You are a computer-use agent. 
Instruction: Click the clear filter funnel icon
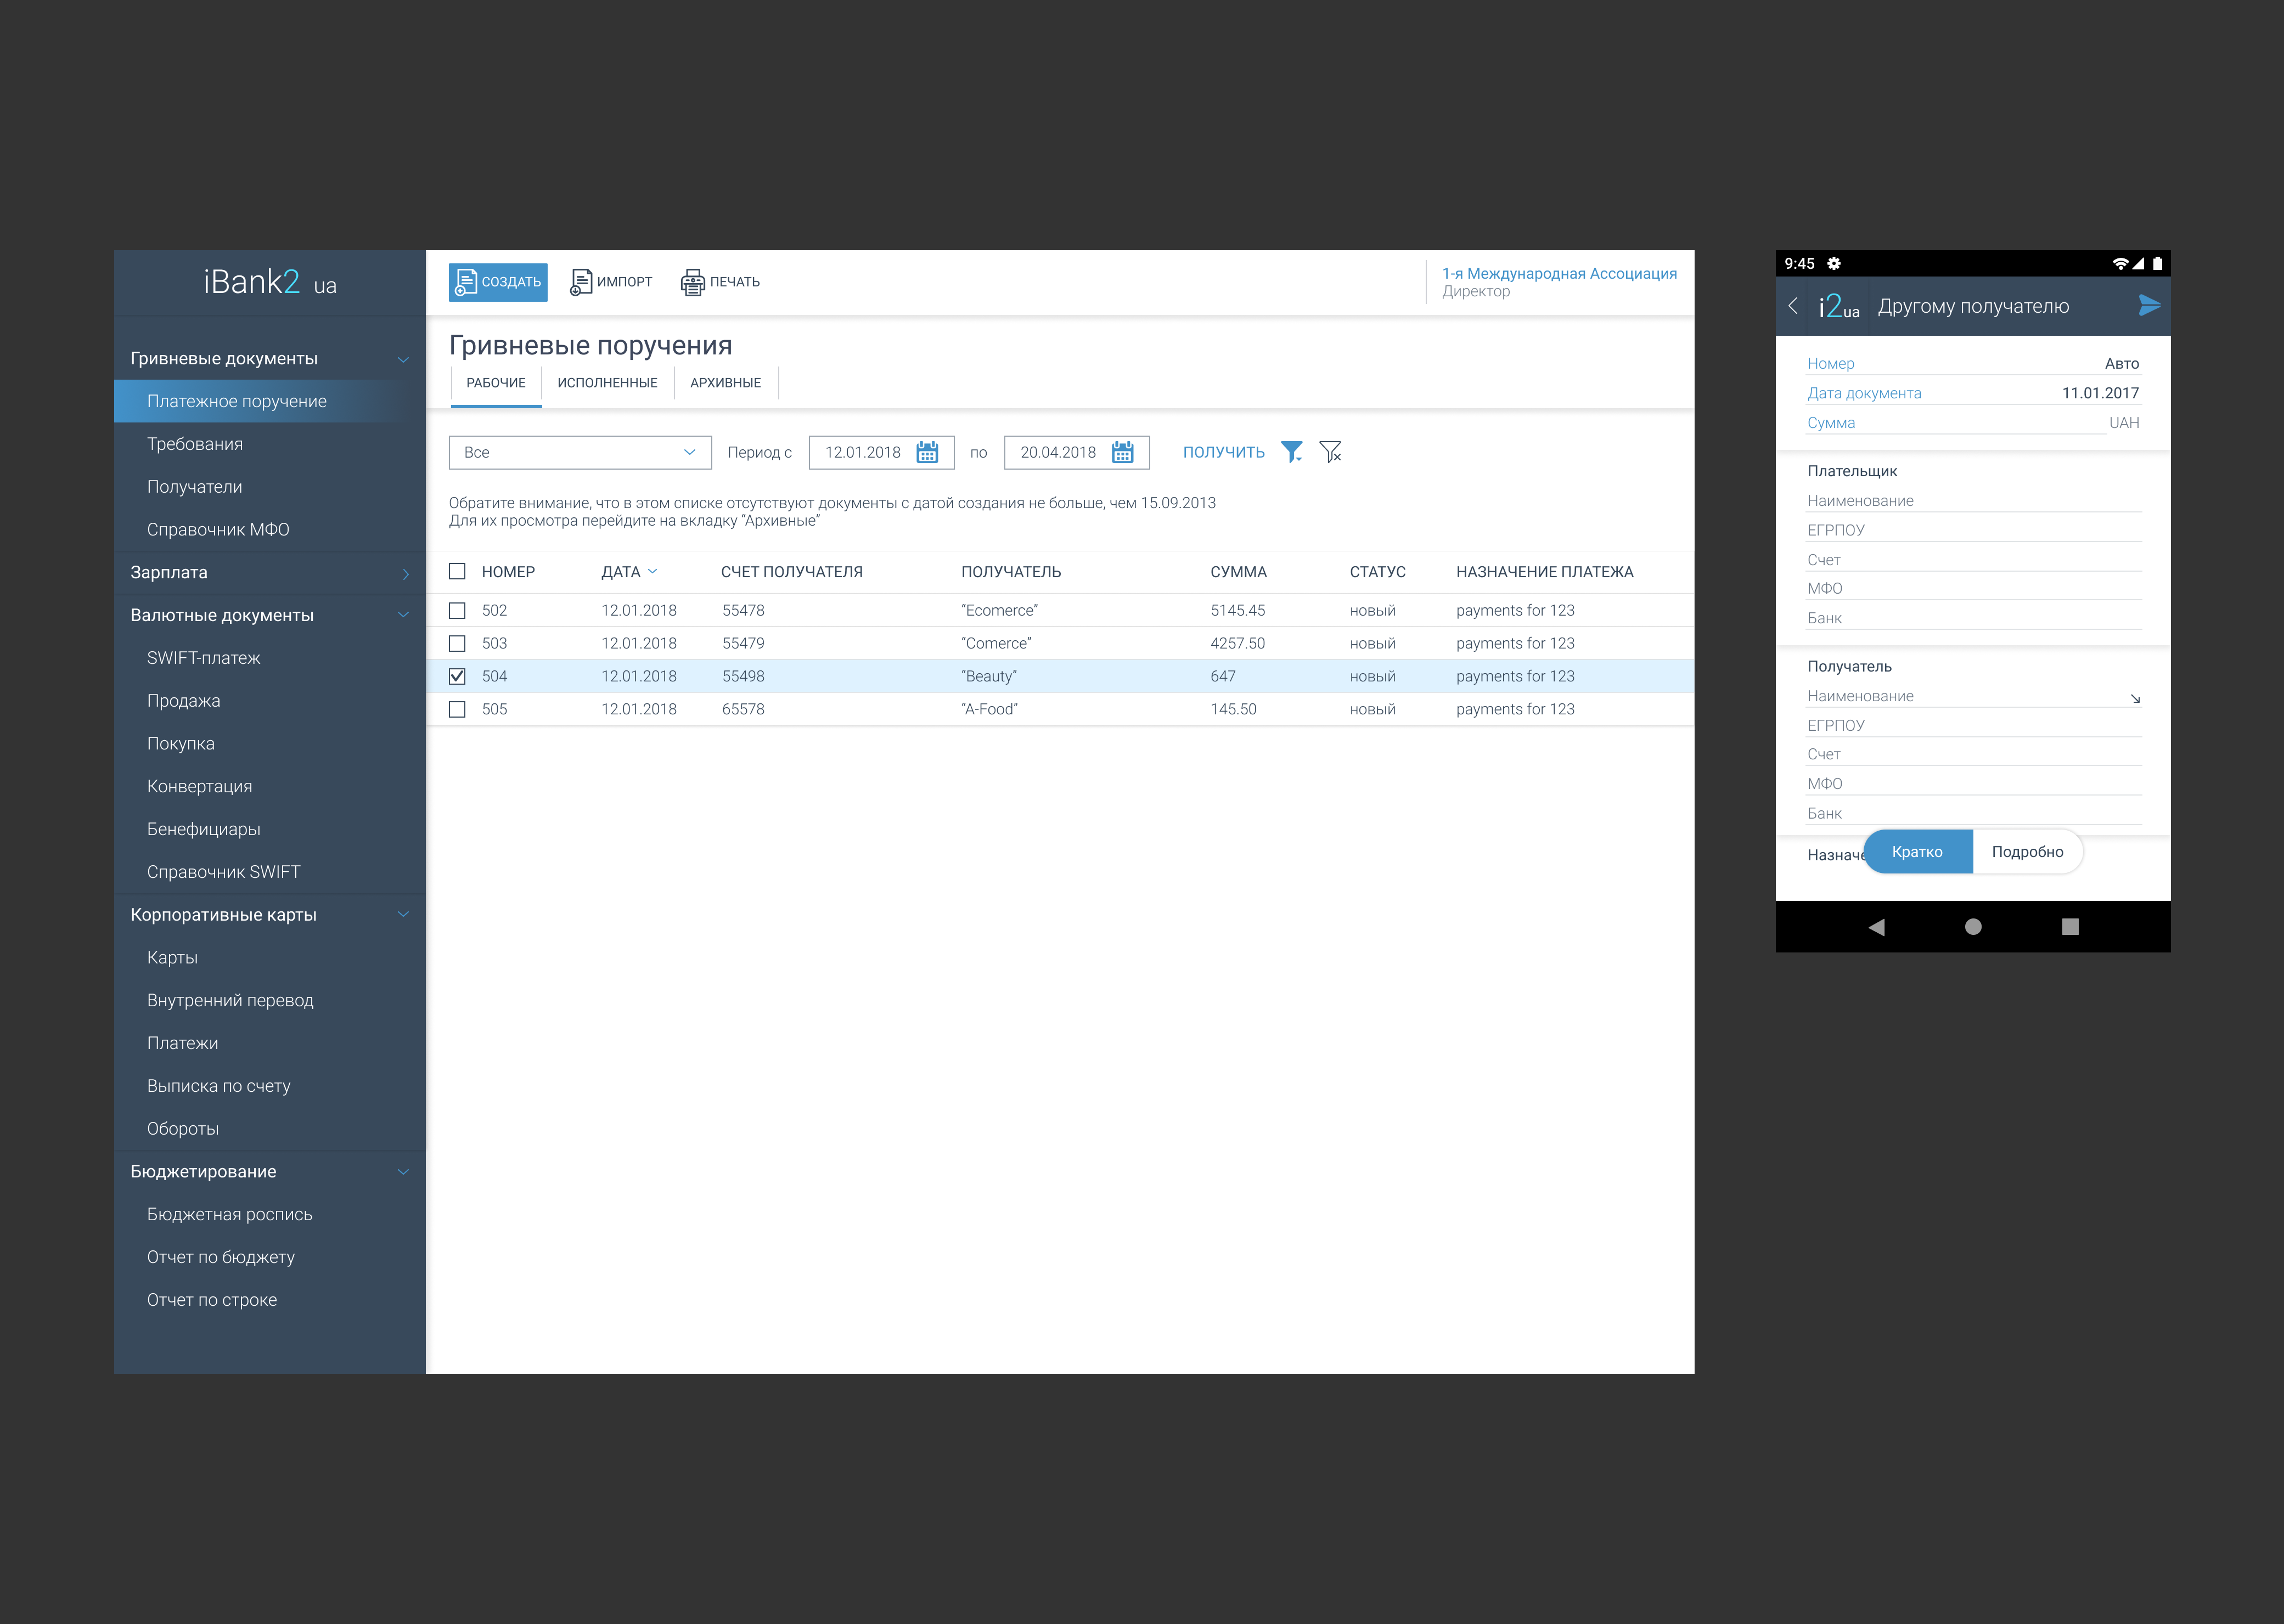(x=1330, y=452)
